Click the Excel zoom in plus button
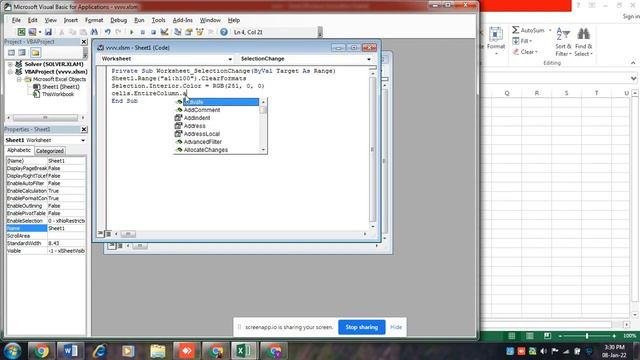This screenshot has width=640, height=360. (614, 336)
